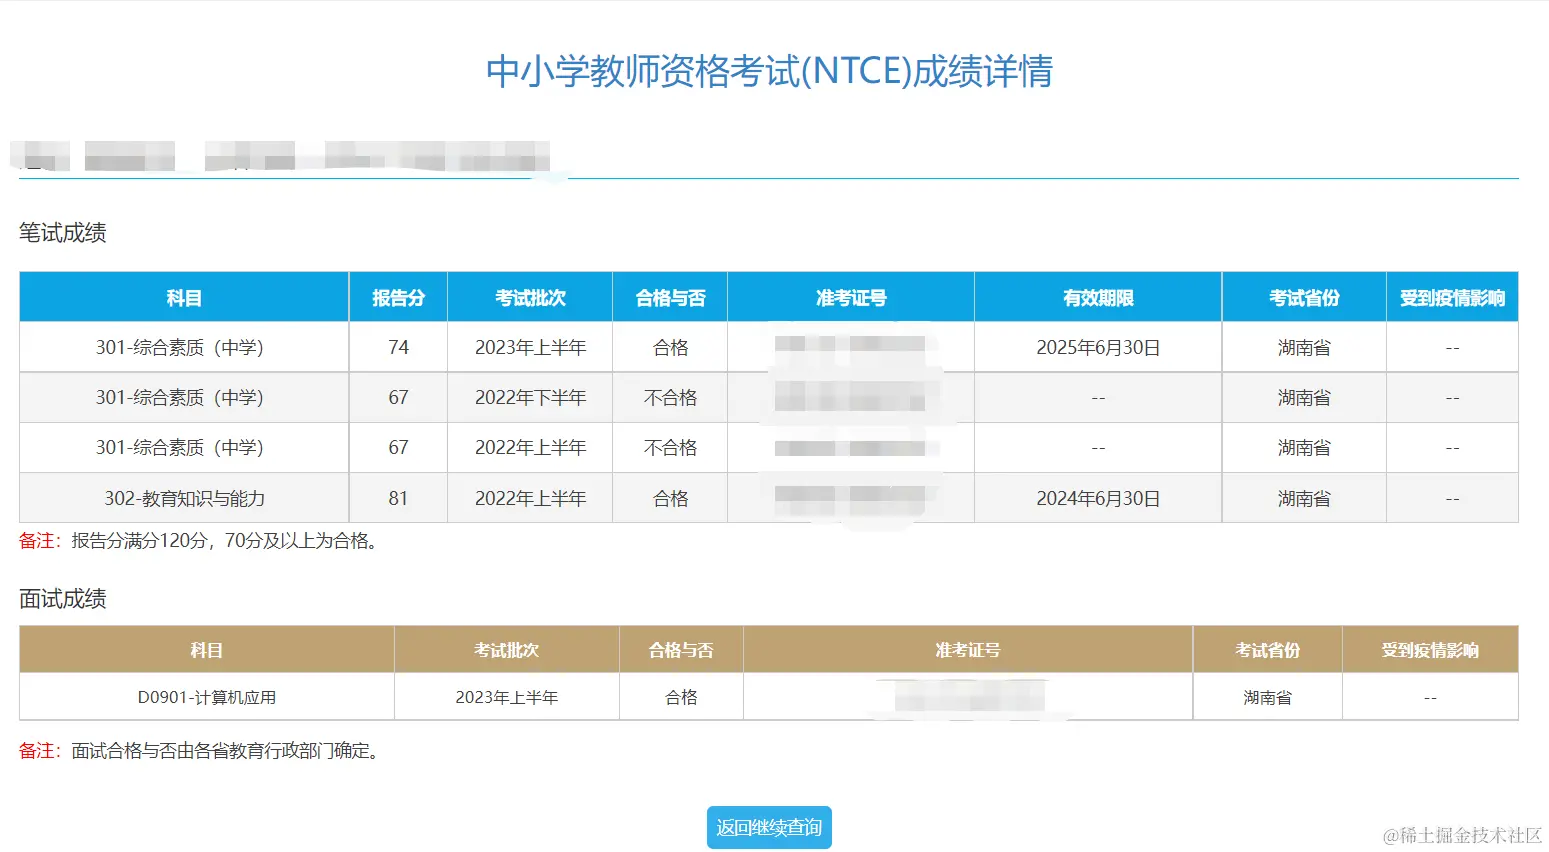Click the D0901-计算机应用 subject cell
Viewport: 1549px width, 852px height.
207,697
